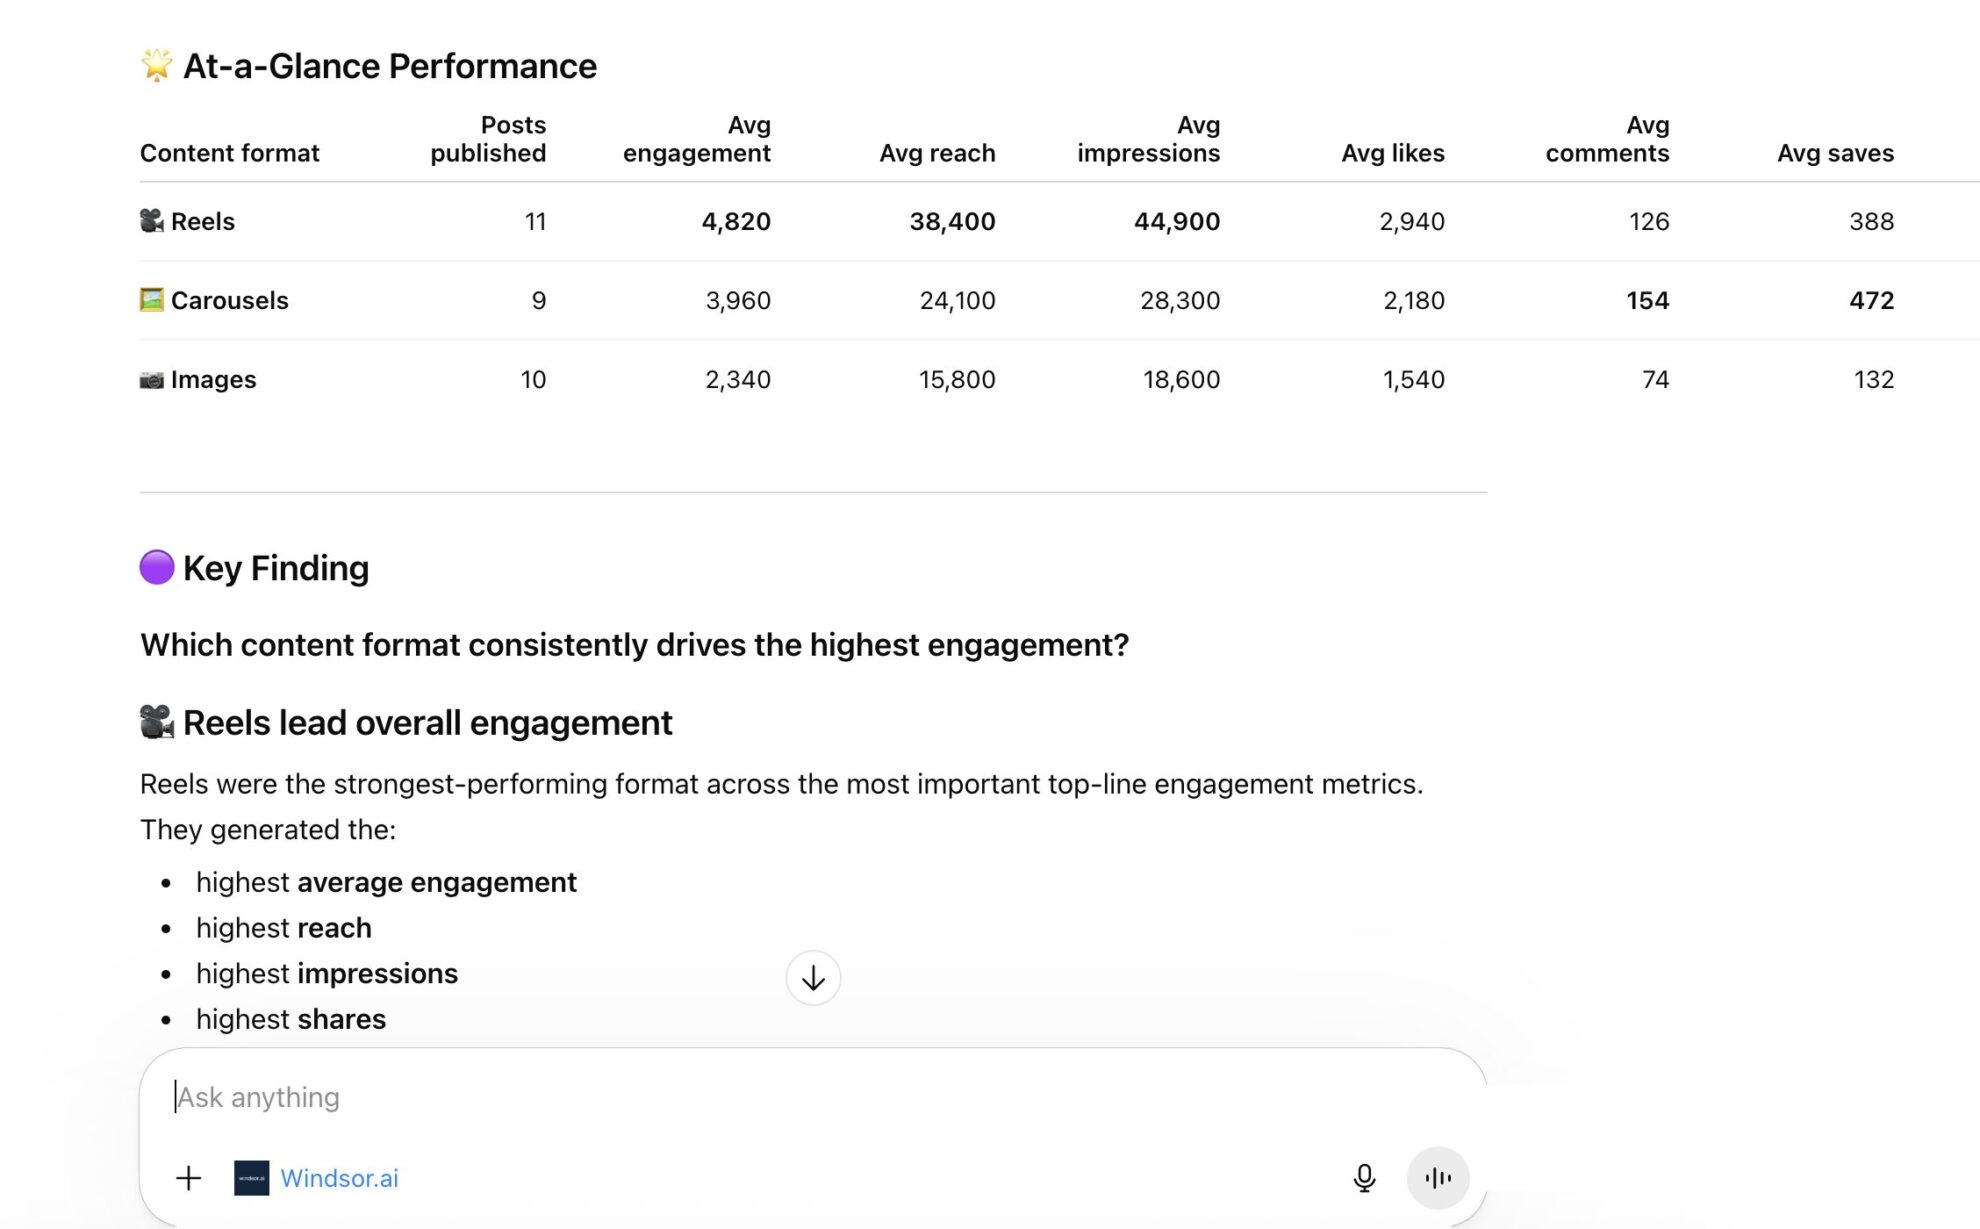The image size is (1980, 1229).
Task: Click Carousels avg likes value 2,180
Action: [1414, 300]
